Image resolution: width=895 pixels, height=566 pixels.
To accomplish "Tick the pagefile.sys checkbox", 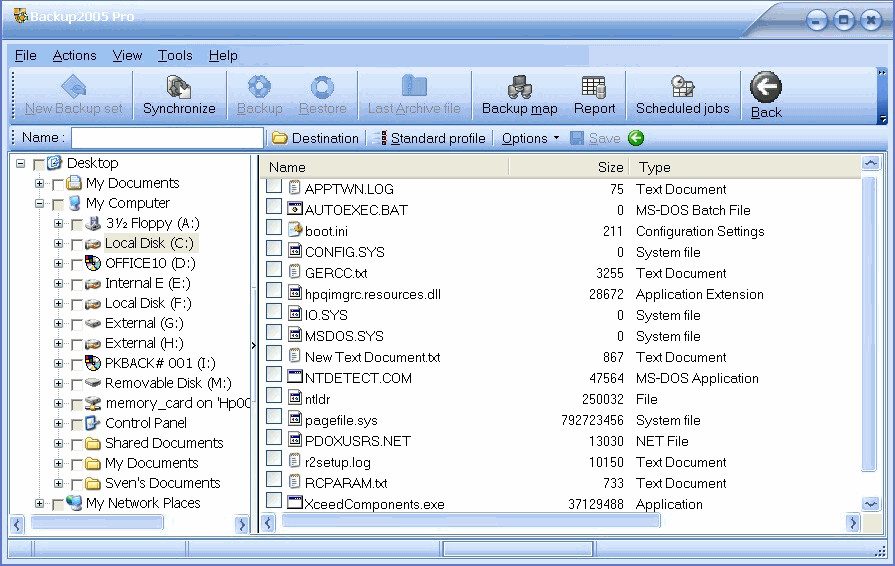I will coord(274,417).
